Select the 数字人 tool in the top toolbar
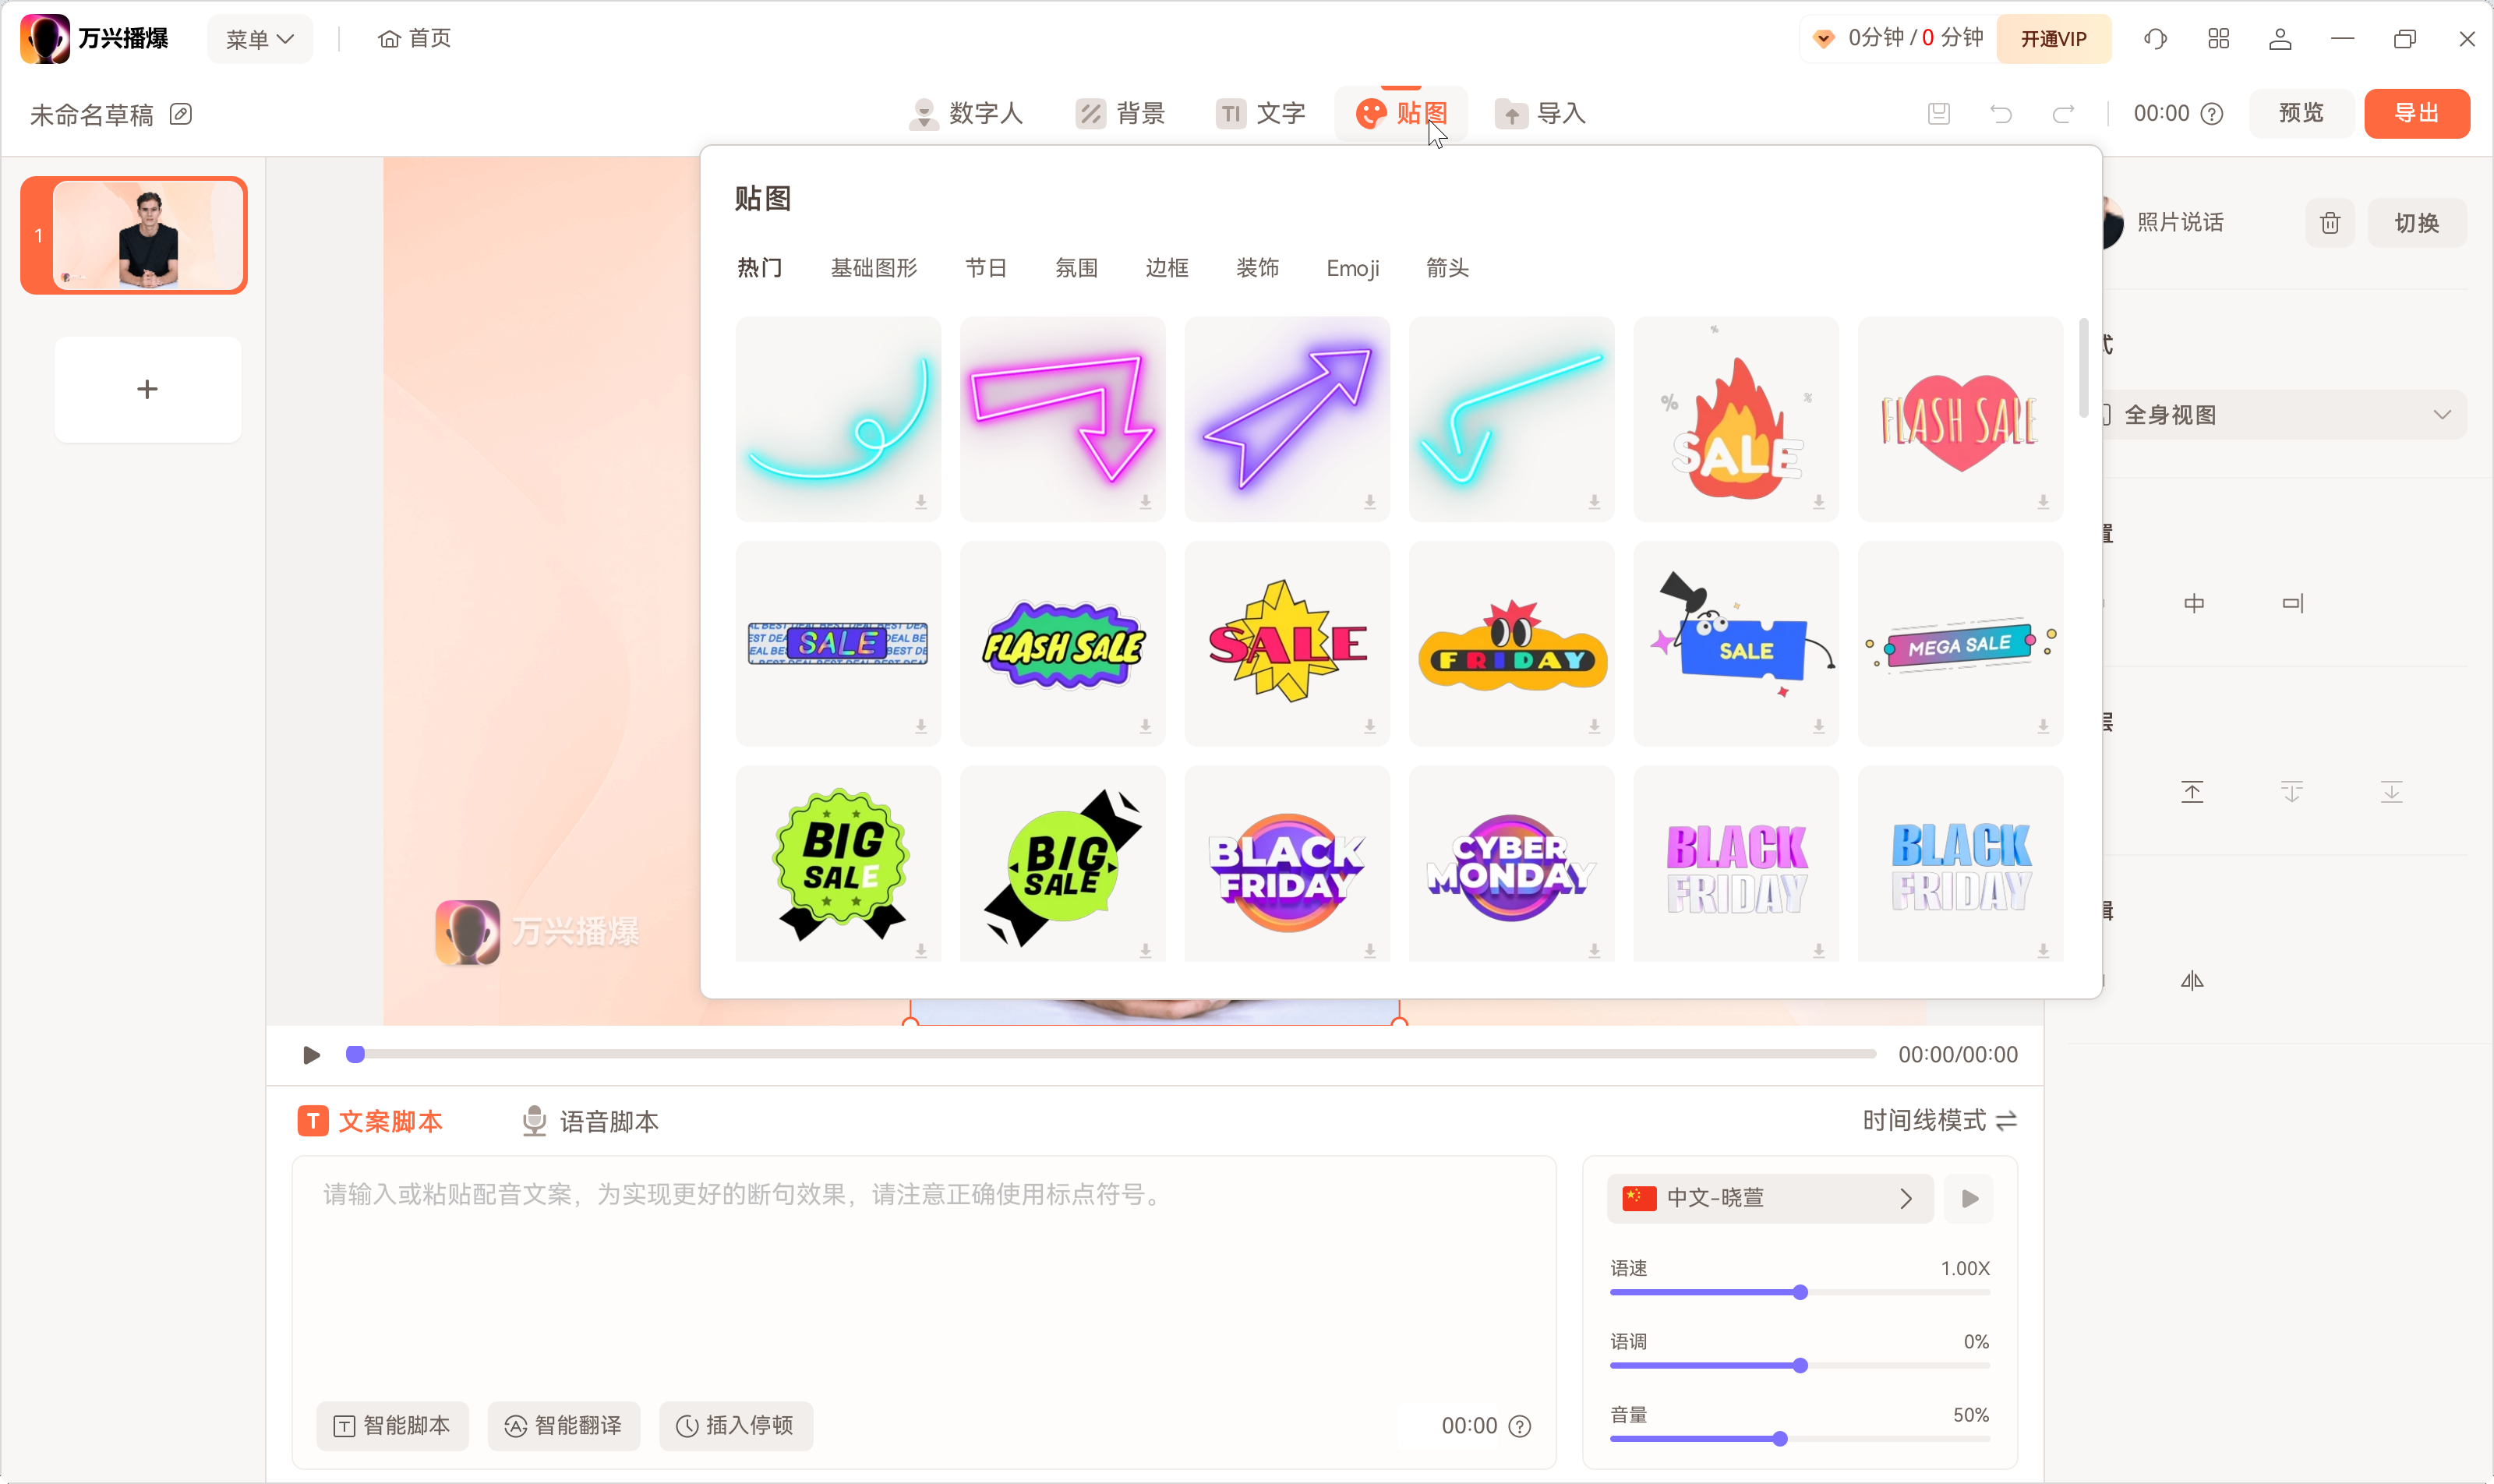 pos(966,113)
